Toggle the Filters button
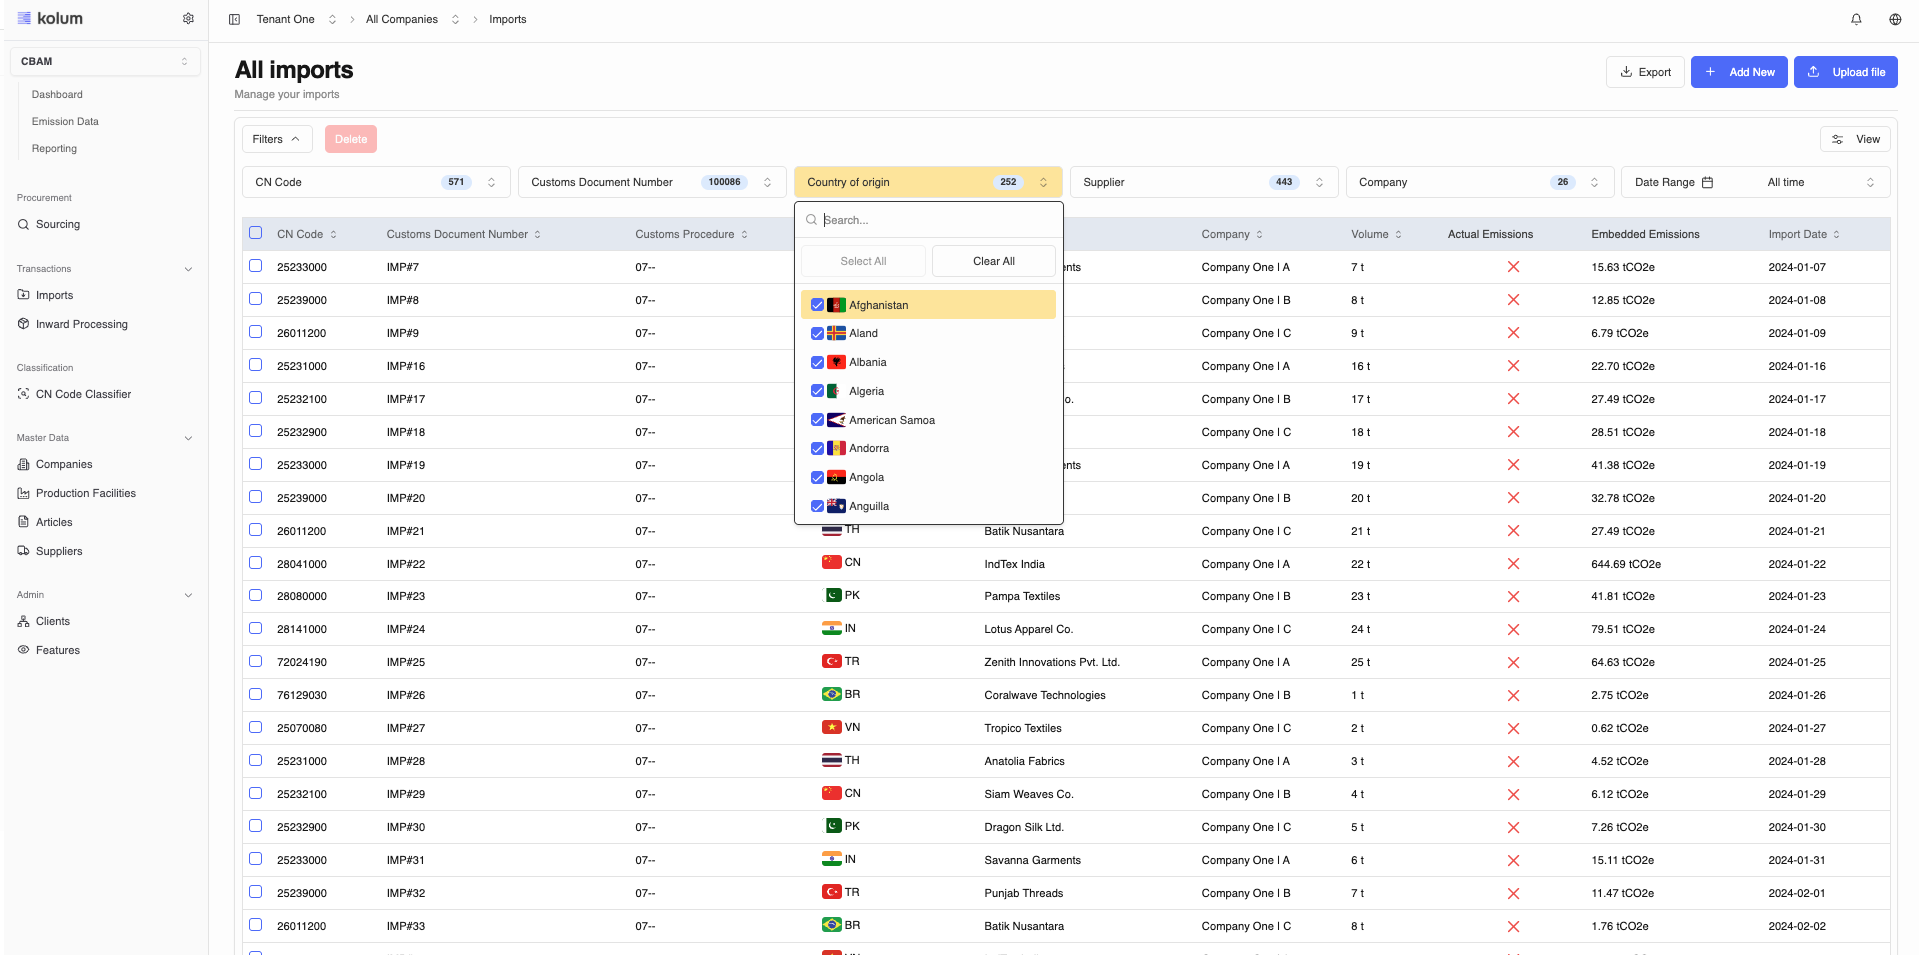The image size is (1919, 955). pos(277,139)
